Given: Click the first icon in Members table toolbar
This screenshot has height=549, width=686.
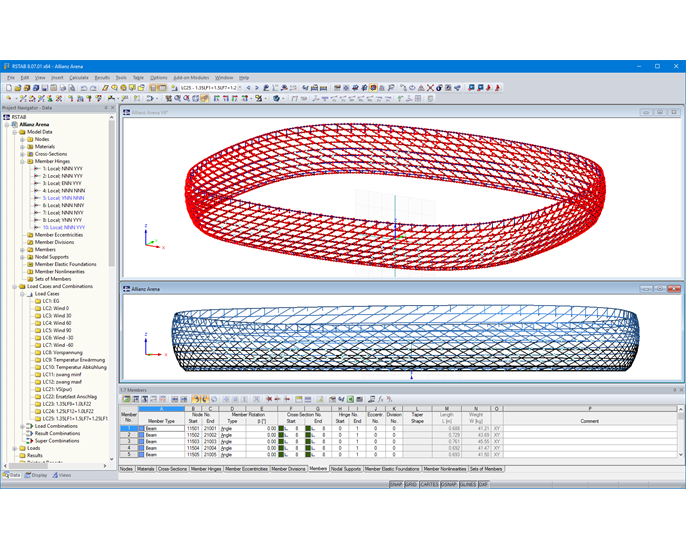Looking at the screenshot, I should [126, 399].
